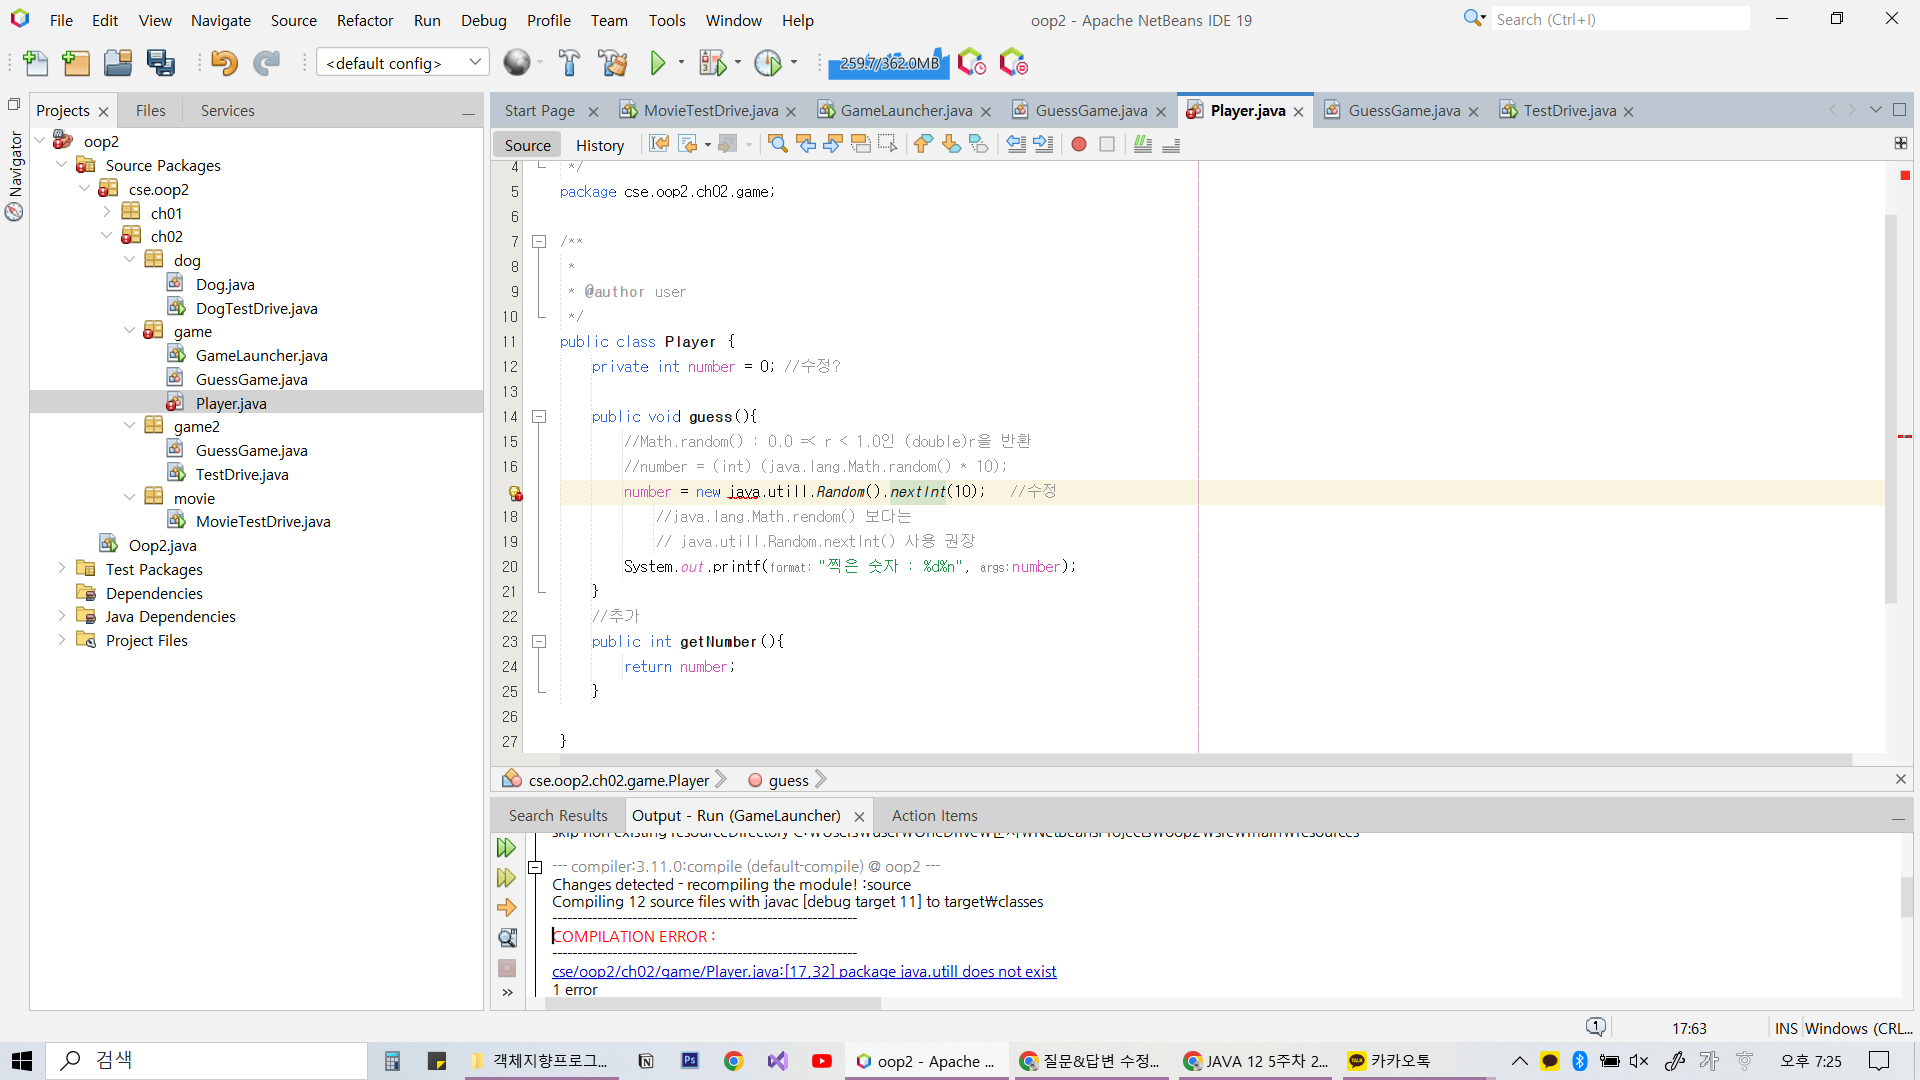Start macro recording with red circle icon

click(1079, 145)
